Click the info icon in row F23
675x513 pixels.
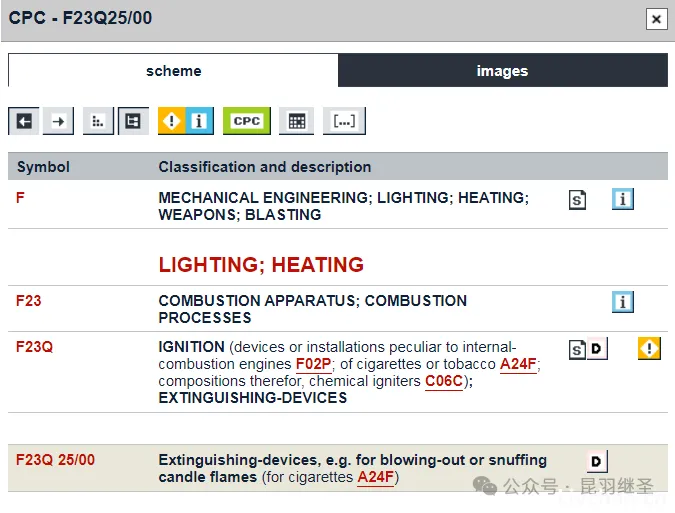(623, 302)
